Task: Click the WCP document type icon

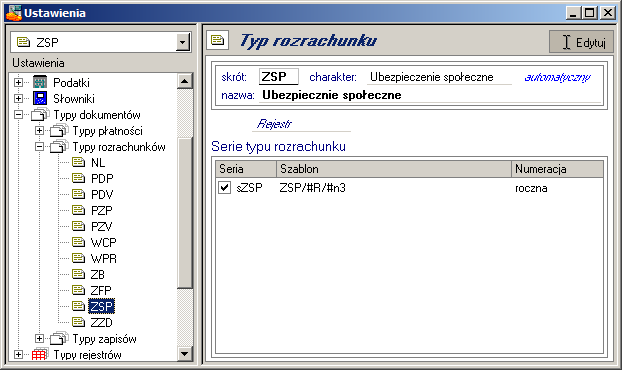Action: (x=79, y=242)
